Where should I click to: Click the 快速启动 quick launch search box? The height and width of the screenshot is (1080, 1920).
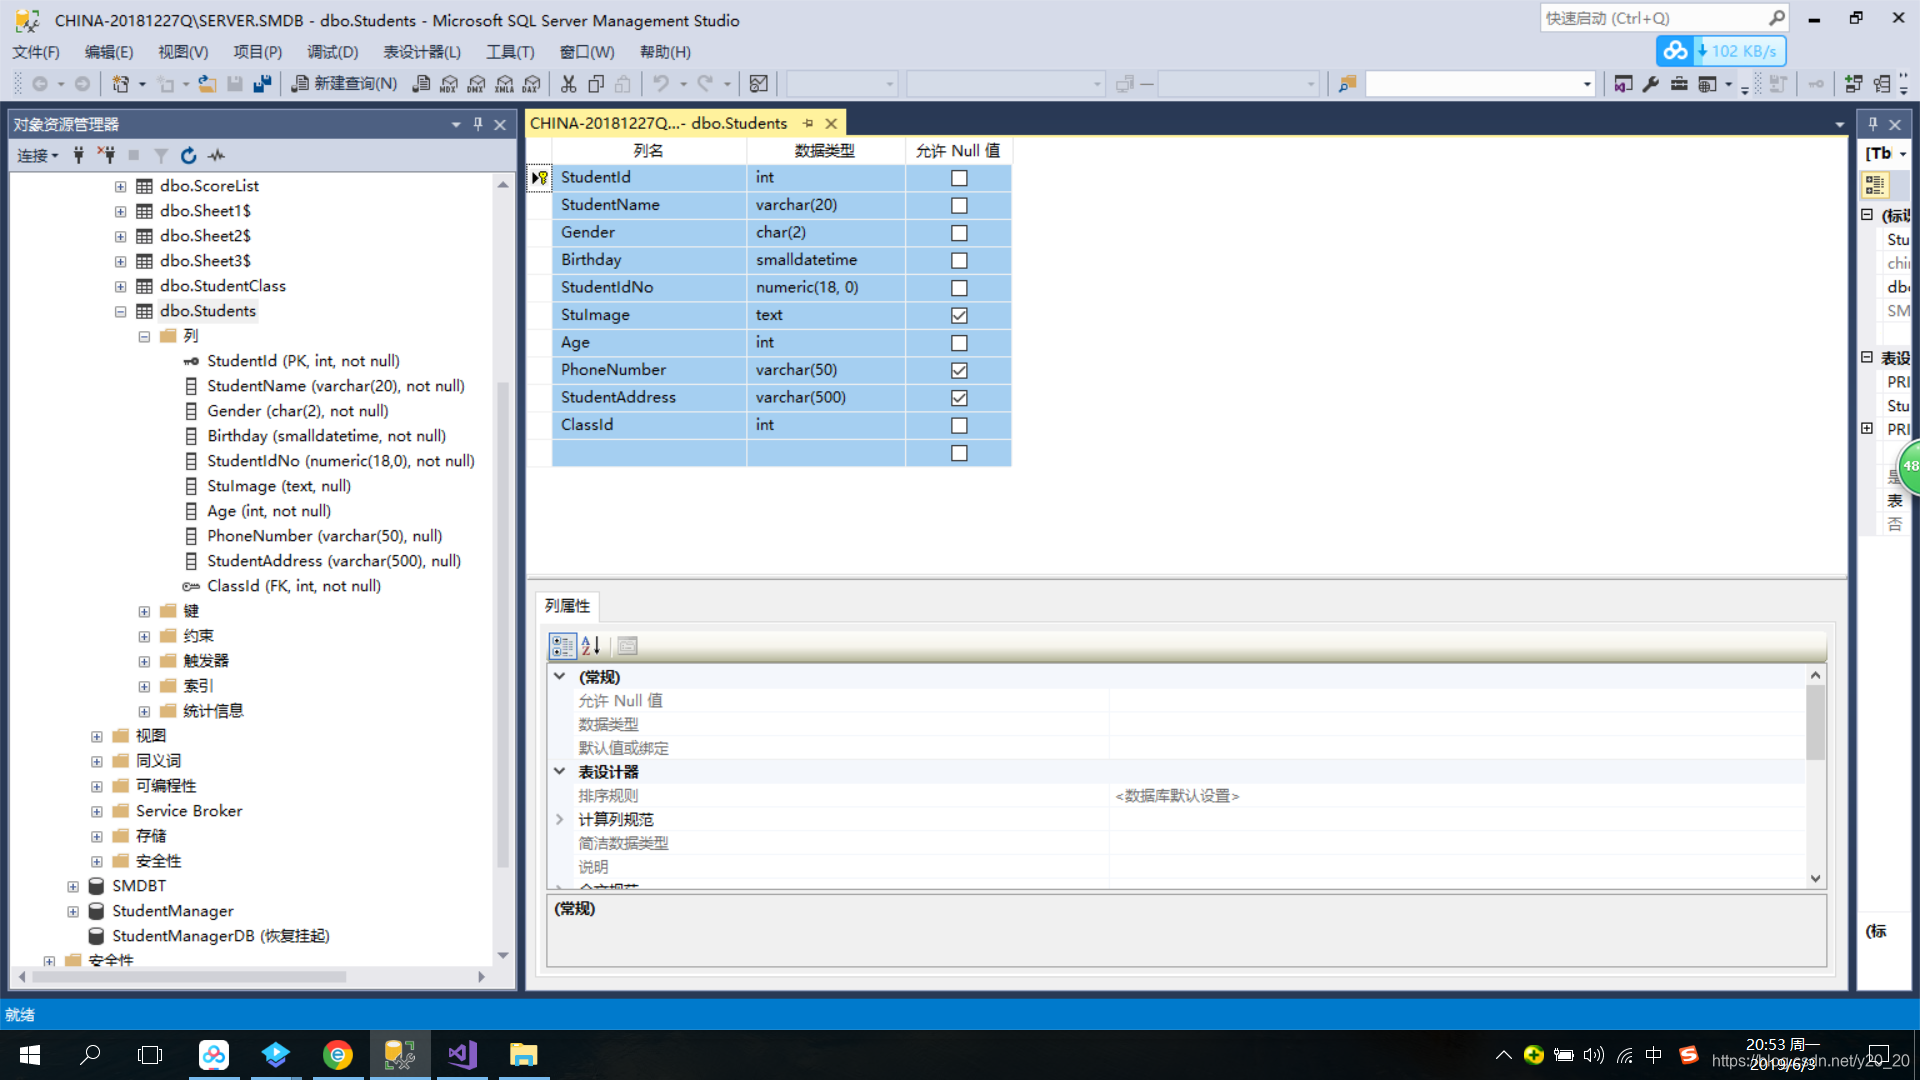tap(1664, 18)
